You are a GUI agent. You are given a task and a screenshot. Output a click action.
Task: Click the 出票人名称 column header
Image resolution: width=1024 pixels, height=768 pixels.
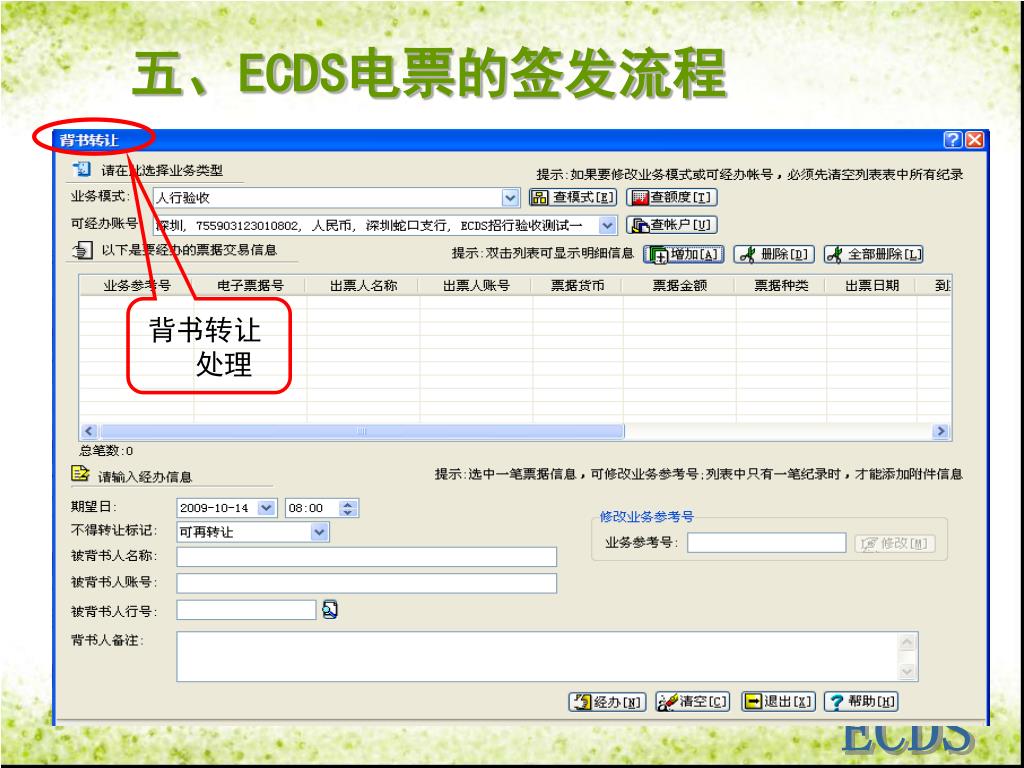pos(363,285)
